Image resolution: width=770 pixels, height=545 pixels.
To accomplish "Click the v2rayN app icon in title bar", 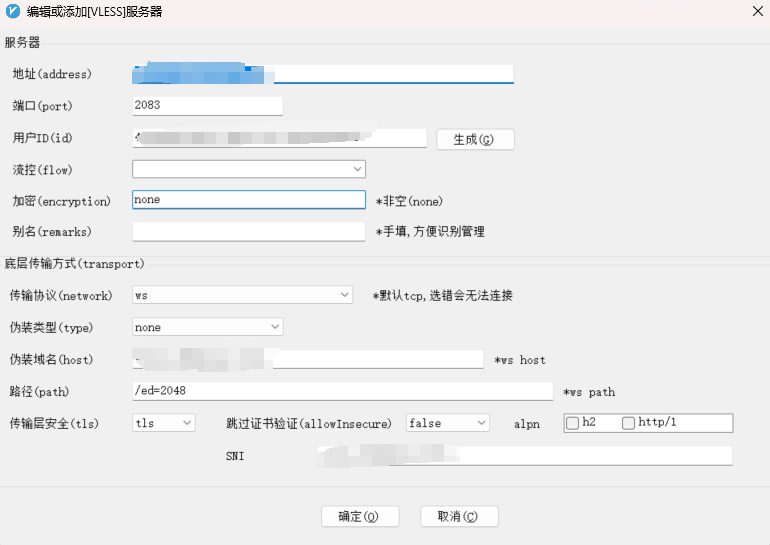I will click(x=13, y=11).
